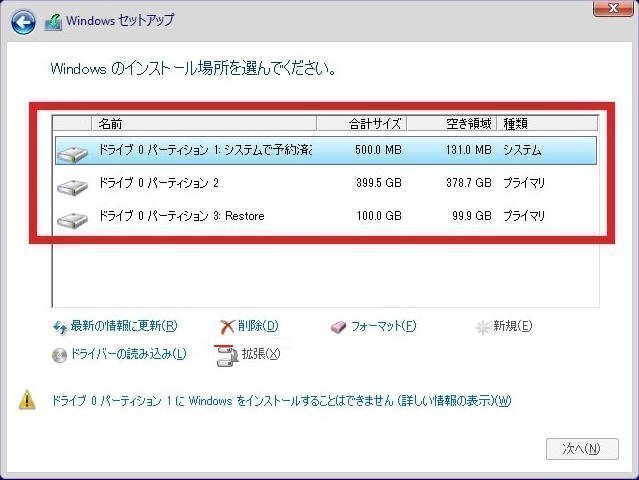Click the refresh arrows icon

click(x=60, y=327)
